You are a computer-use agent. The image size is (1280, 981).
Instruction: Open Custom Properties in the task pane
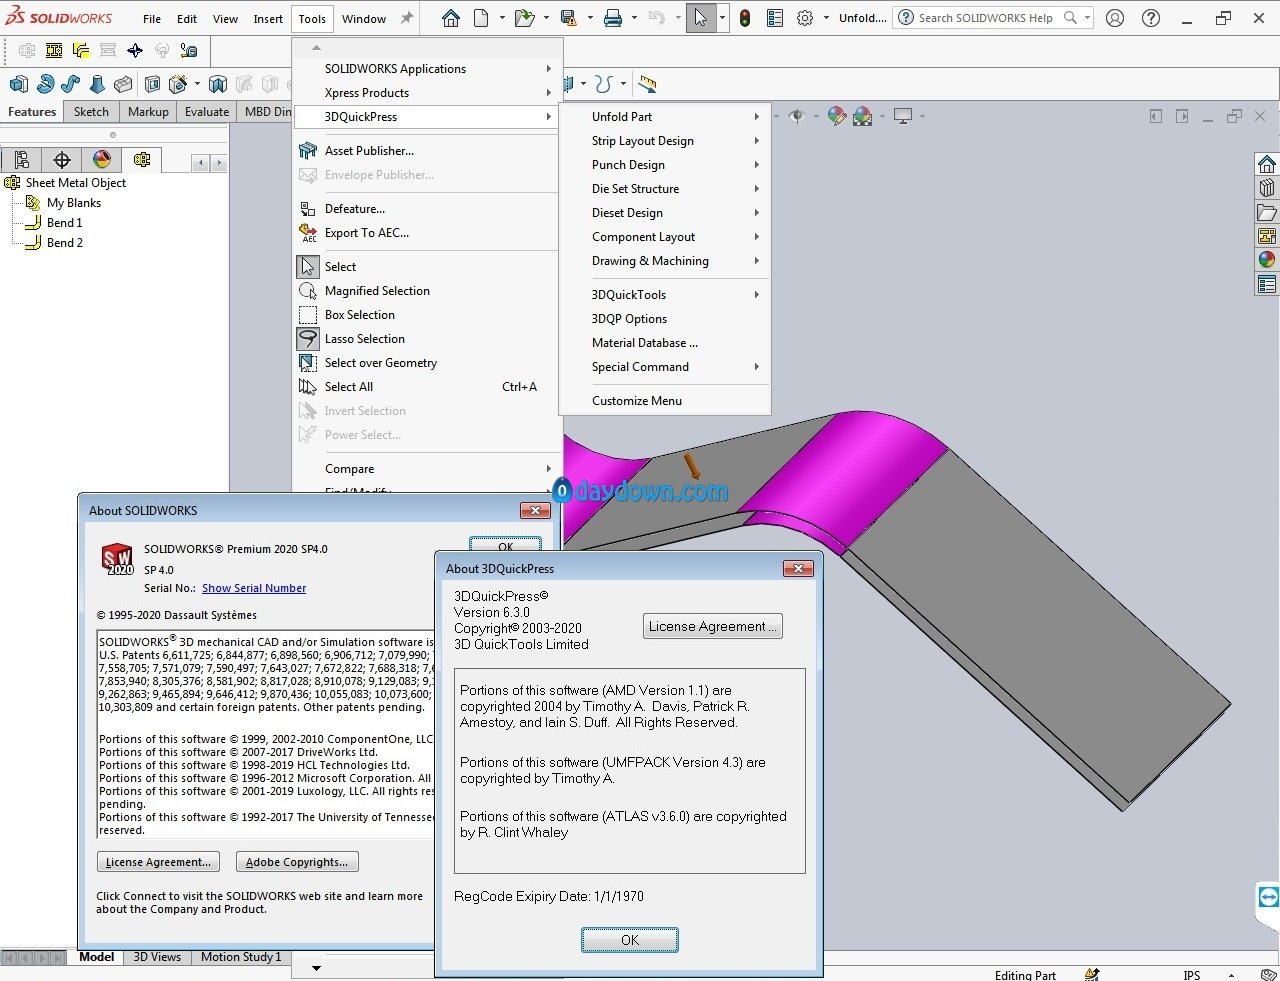(1267, 284)
